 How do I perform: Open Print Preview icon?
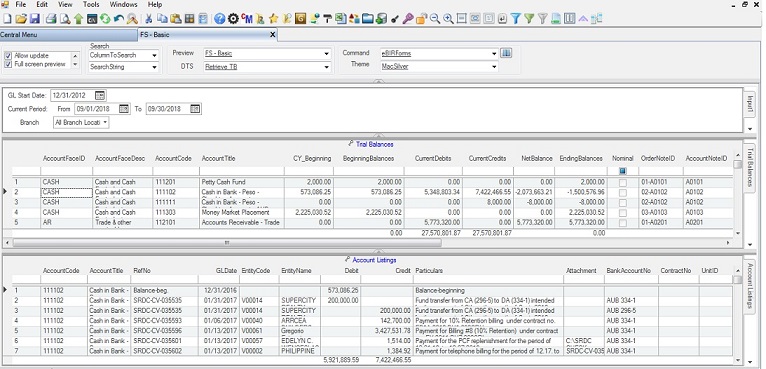pos(64,19)
